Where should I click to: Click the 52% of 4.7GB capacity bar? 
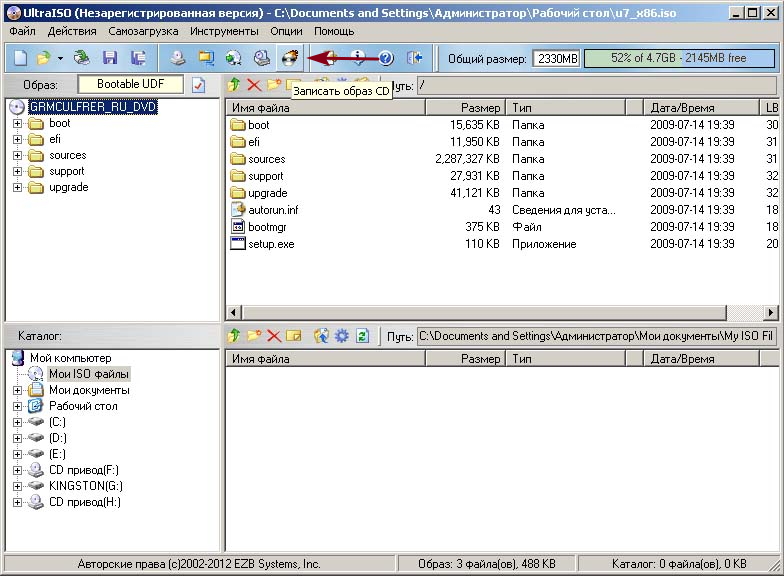(x=679, y=58)
